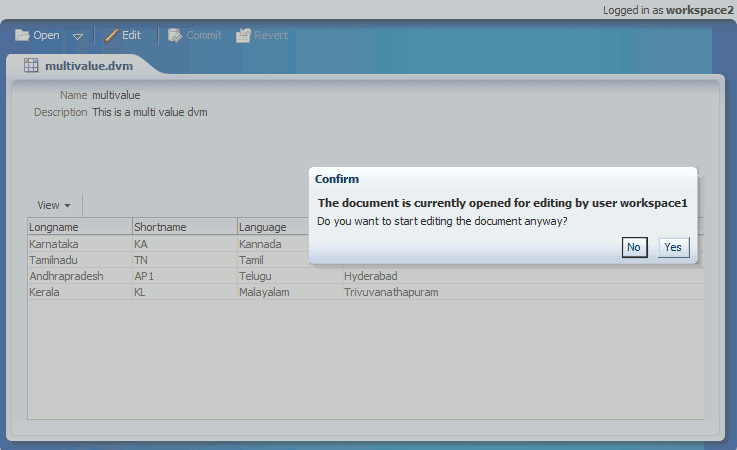This screenshot has height=450, width=737.
Task: Click the dialog question about editing anyway
Action: coord(442,221)
